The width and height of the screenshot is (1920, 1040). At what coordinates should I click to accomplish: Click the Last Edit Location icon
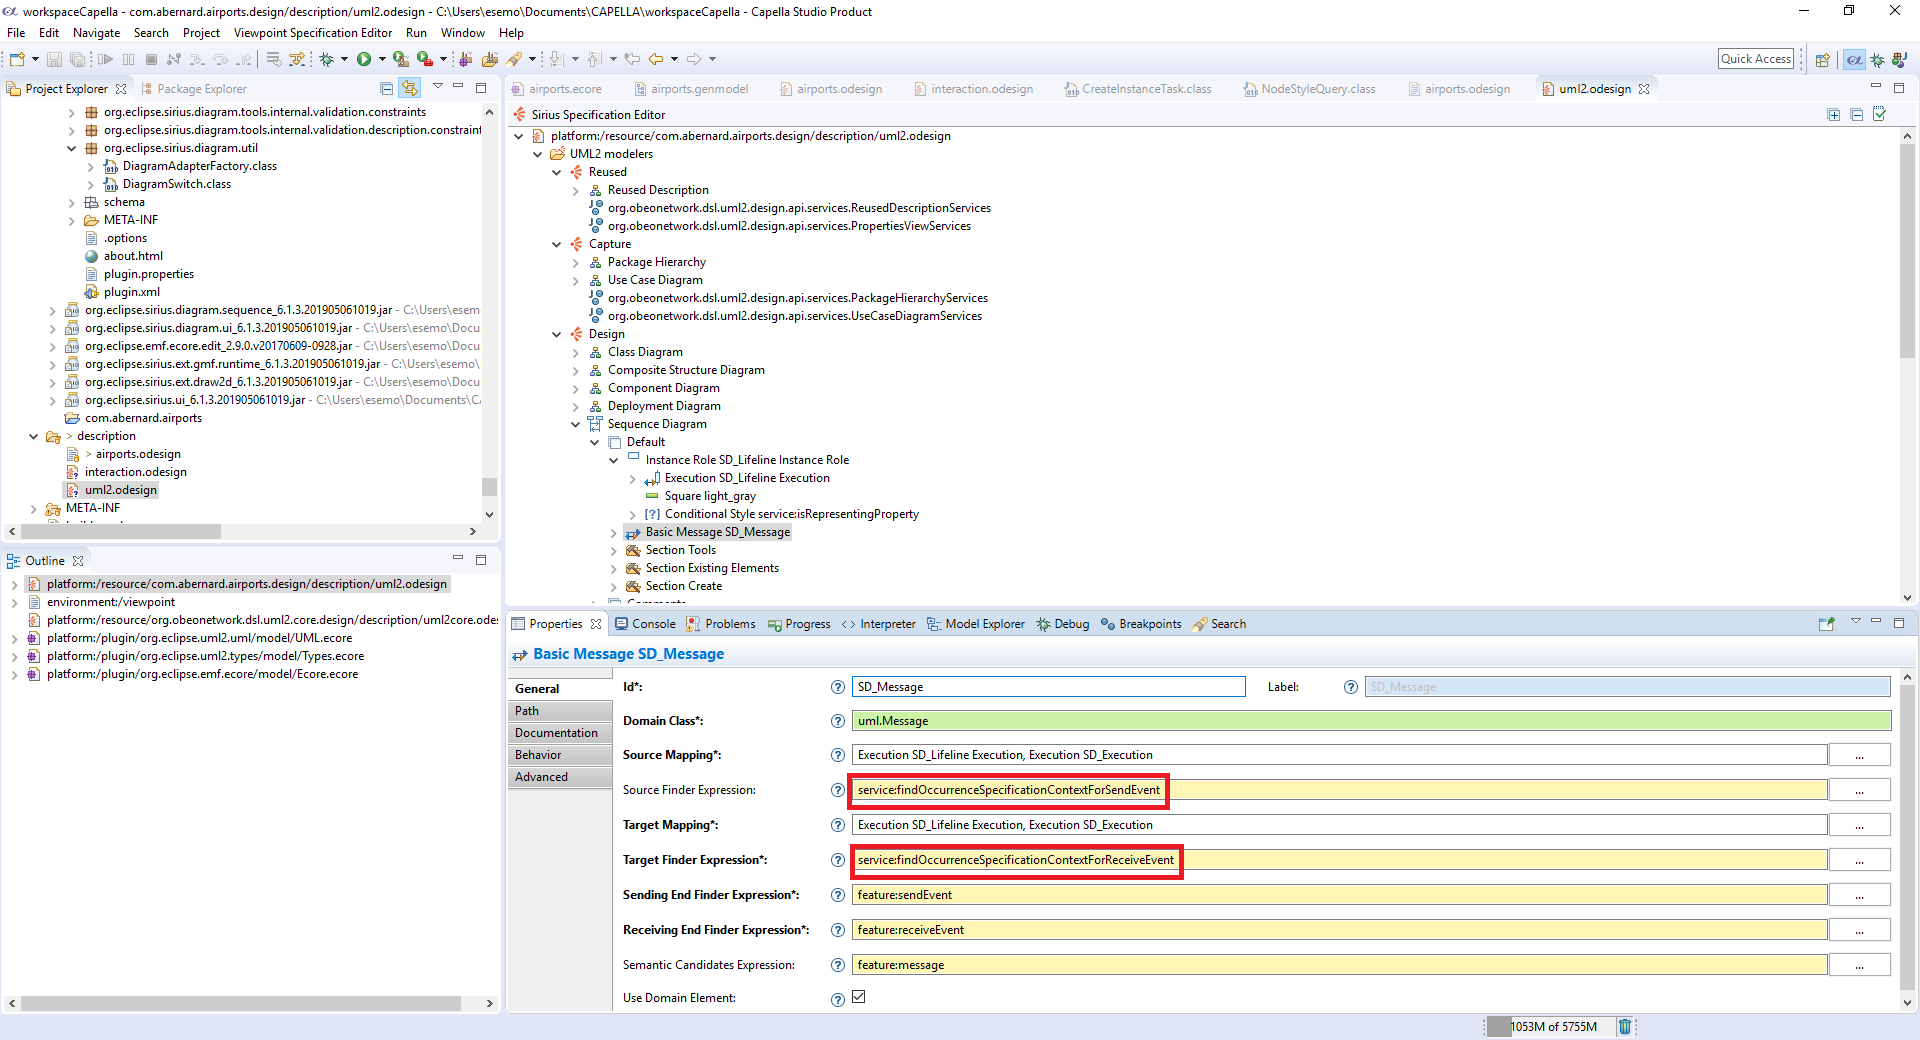coord(632,59)
